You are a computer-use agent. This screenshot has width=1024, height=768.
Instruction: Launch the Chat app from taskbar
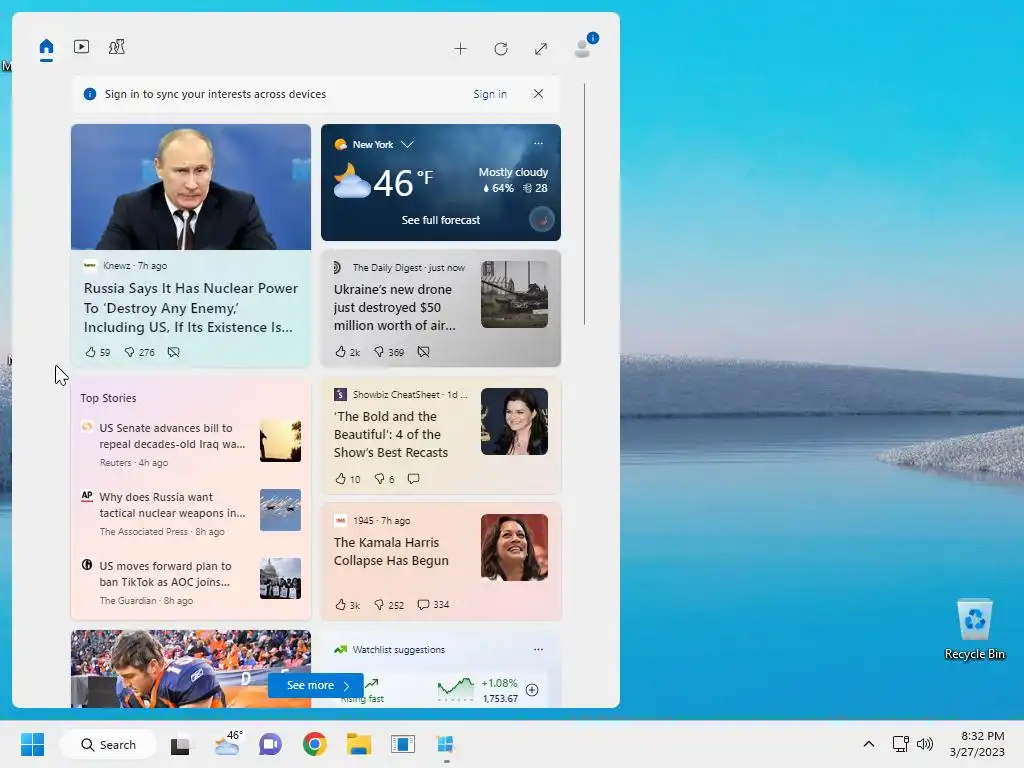pyautogui.click(x=270, y=744)
